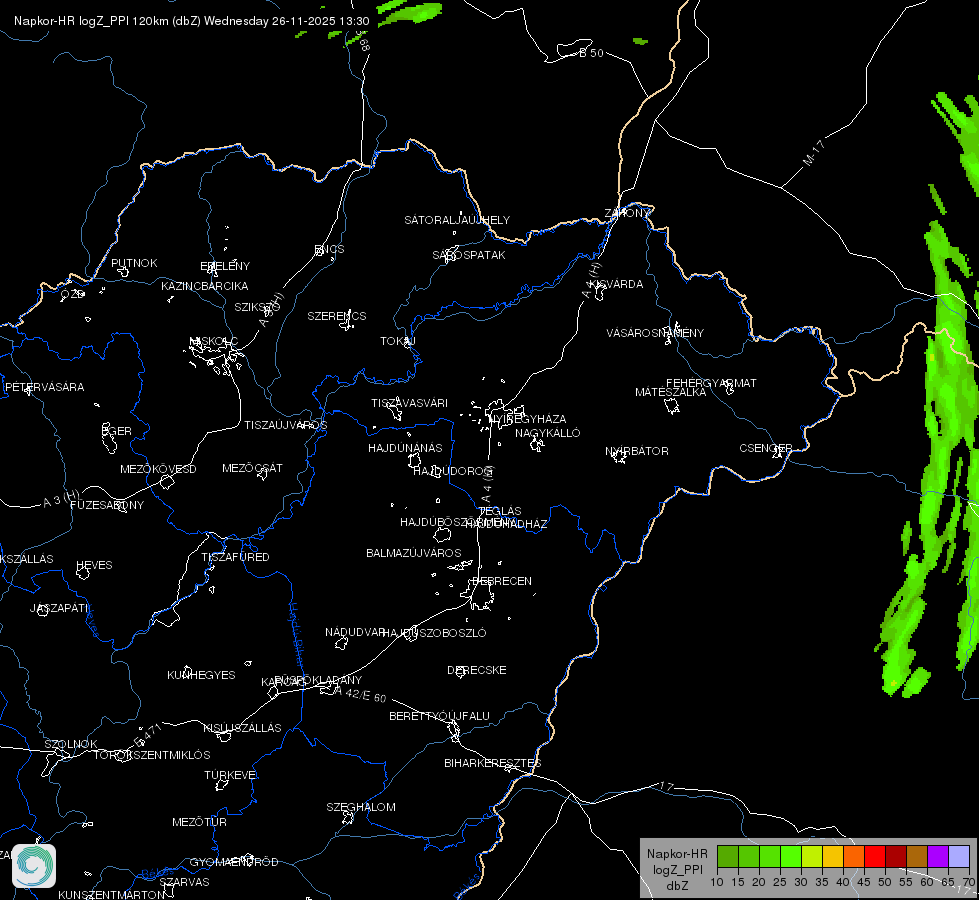Image resolution: width=979 pixels, height=900 pixels.
Task: Click the A 42/E 60 road label
Action: pyautogui.click(x=360, y=695)
